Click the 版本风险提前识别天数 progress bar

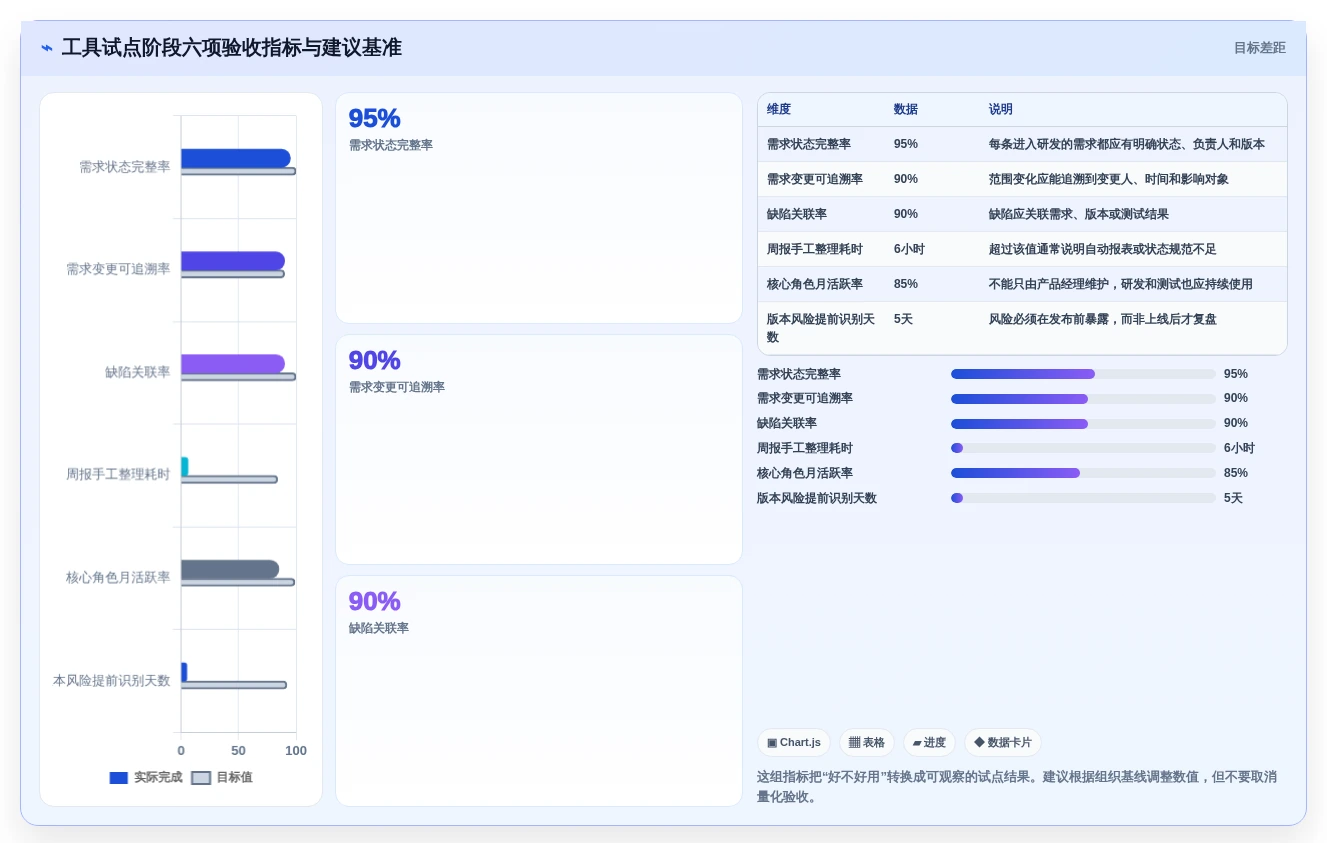click(x=1083, y=498)
